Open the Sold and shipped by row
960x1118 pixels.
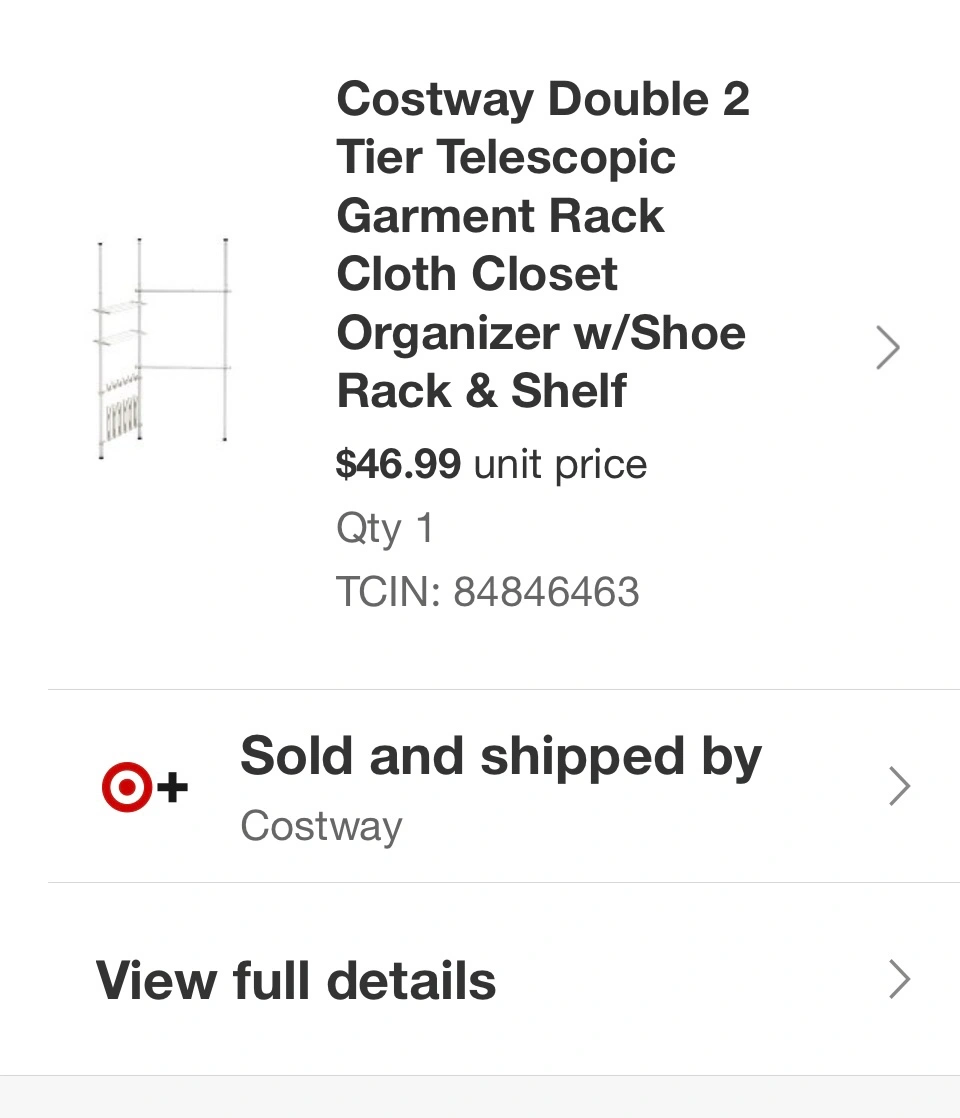point(504,786)
